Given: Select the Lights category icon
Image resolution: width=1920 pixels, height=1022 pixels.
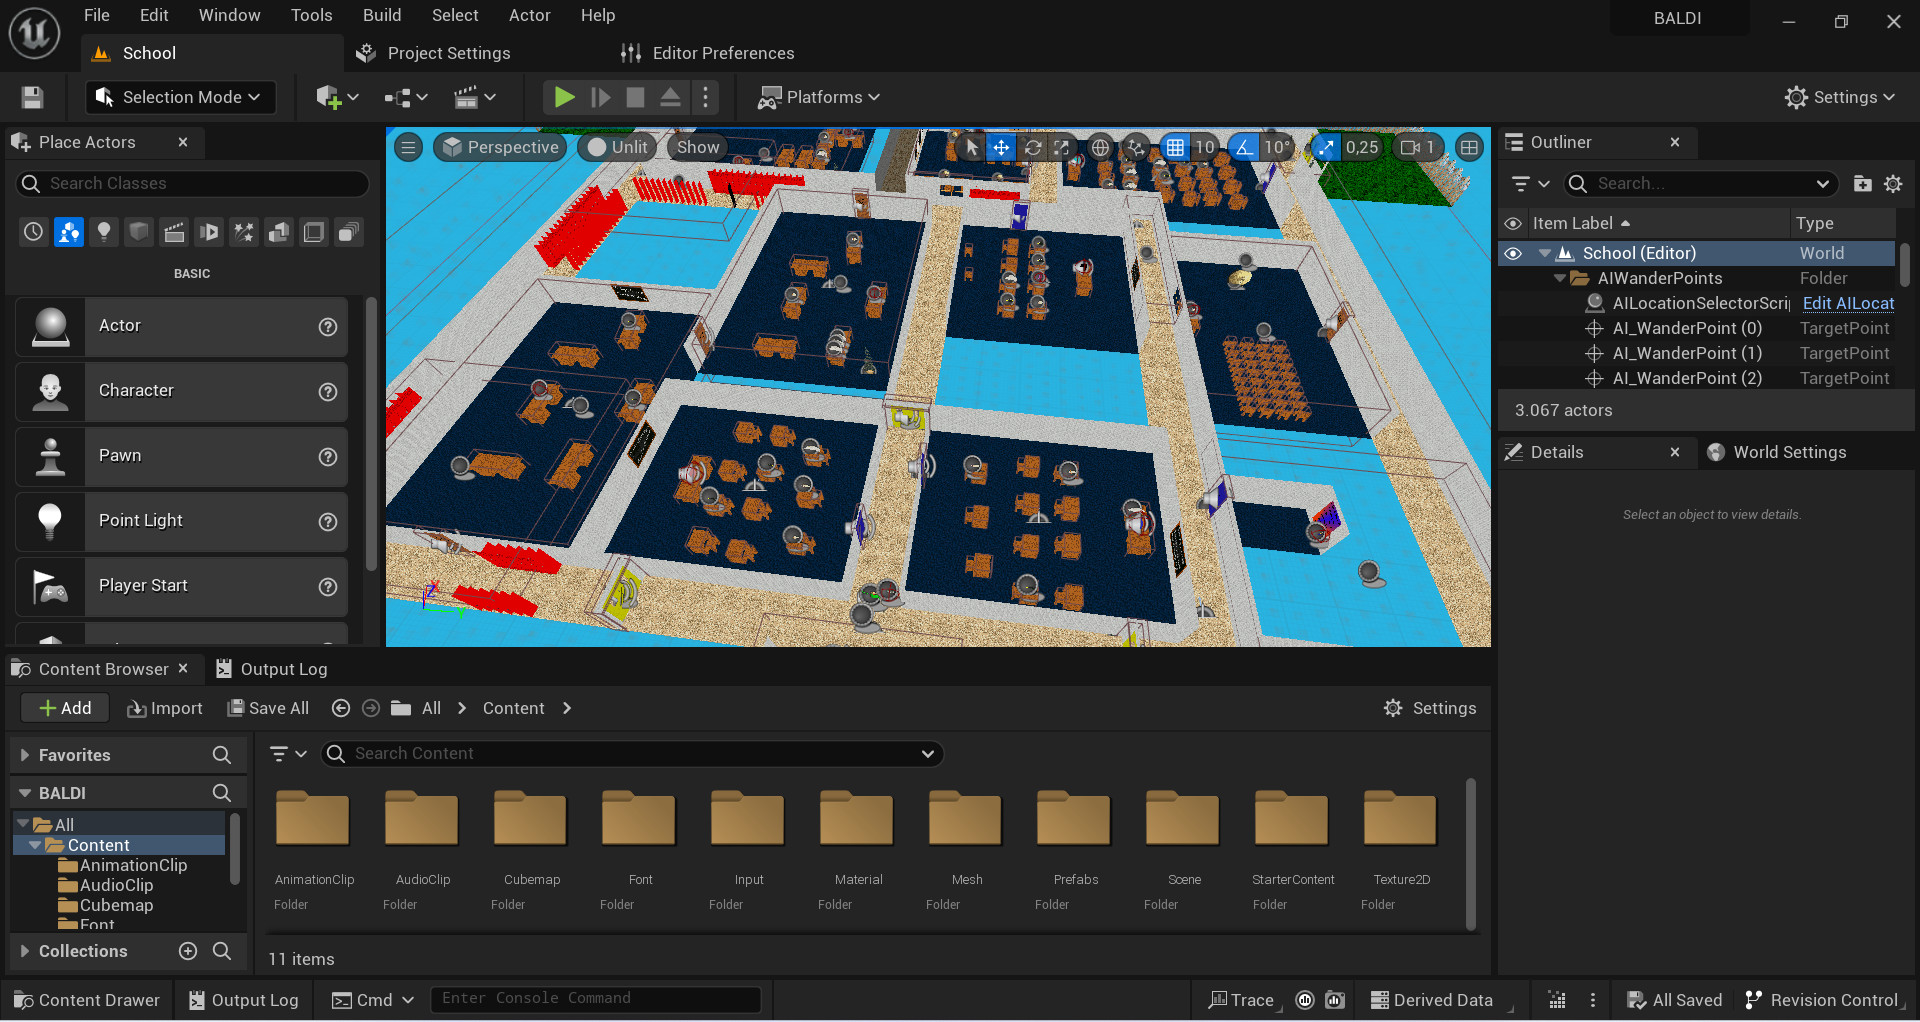Looking at the screenshot, I should coord(103,232).
